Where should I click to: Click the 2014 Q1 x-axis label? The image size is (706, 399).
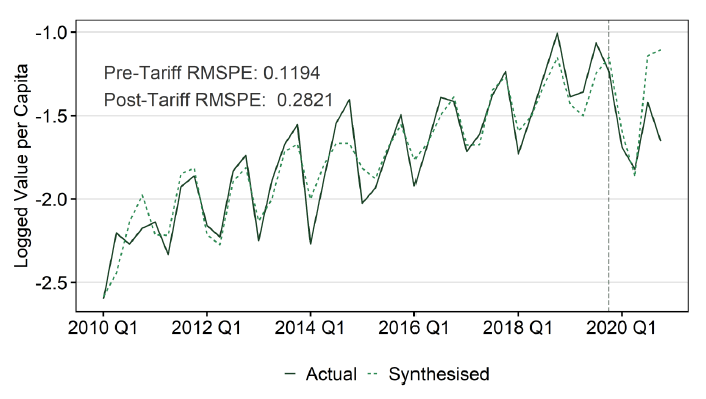point(310,327)
